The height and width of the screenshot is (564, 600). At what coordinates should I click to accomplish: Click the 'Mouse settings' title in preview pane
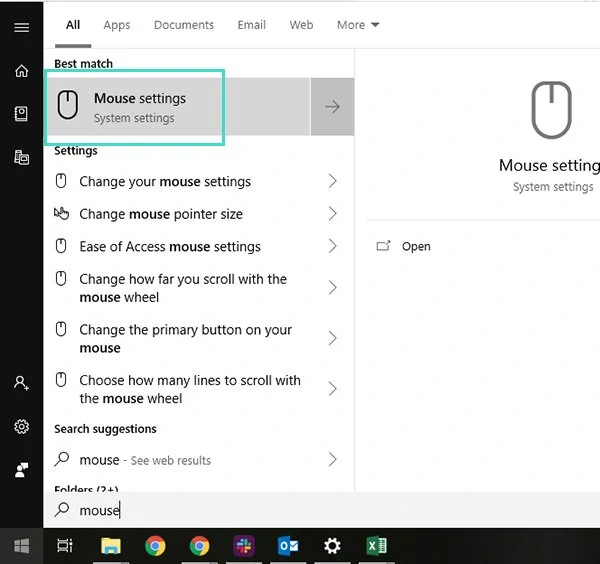549,165
